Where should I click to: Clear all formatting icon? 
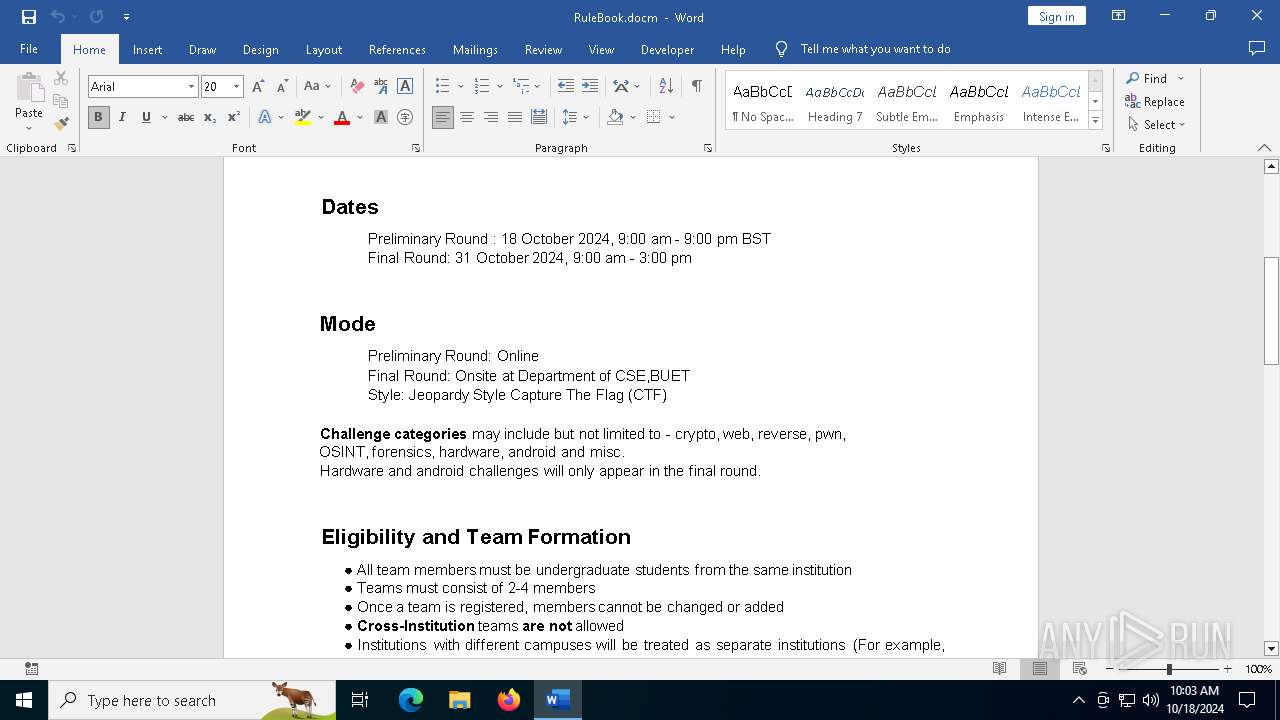pos(357,87)
